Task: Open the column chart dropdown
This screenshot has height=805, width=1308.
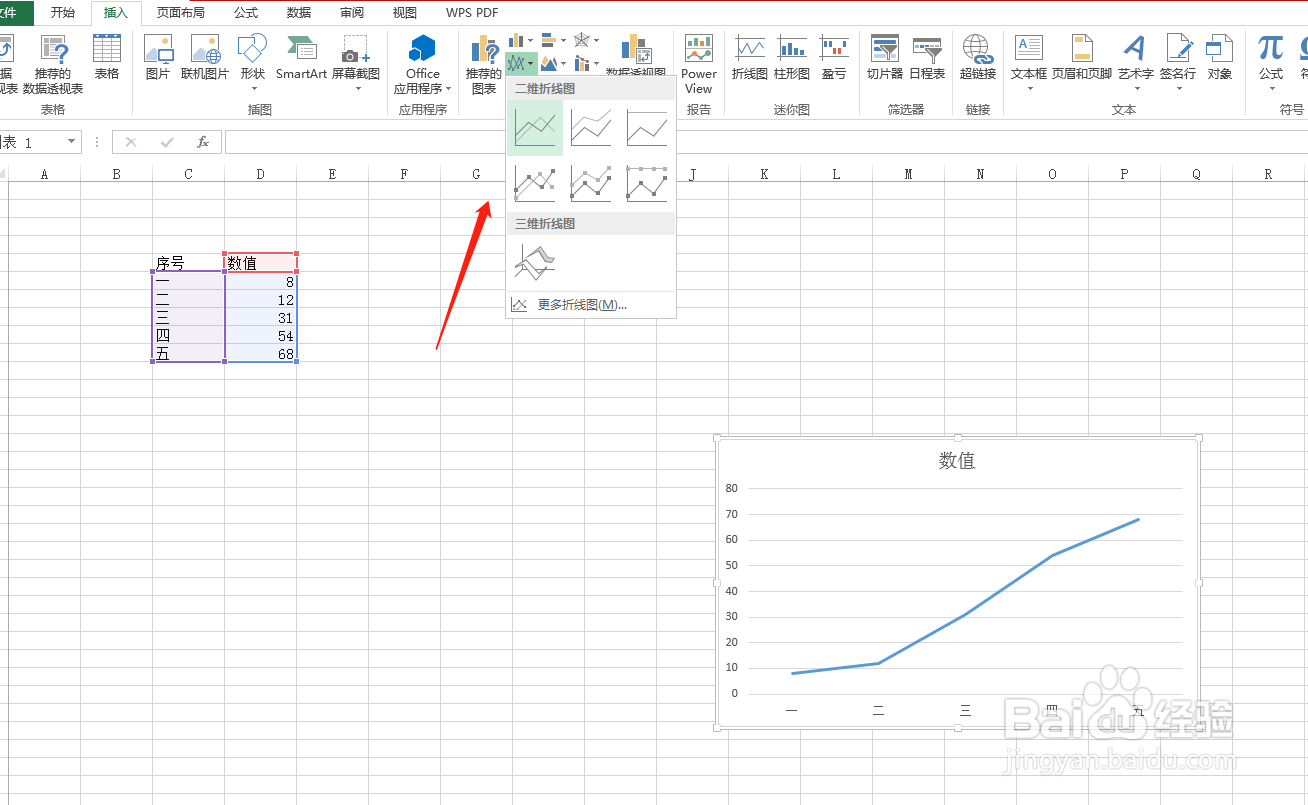Action: point(521,40)
